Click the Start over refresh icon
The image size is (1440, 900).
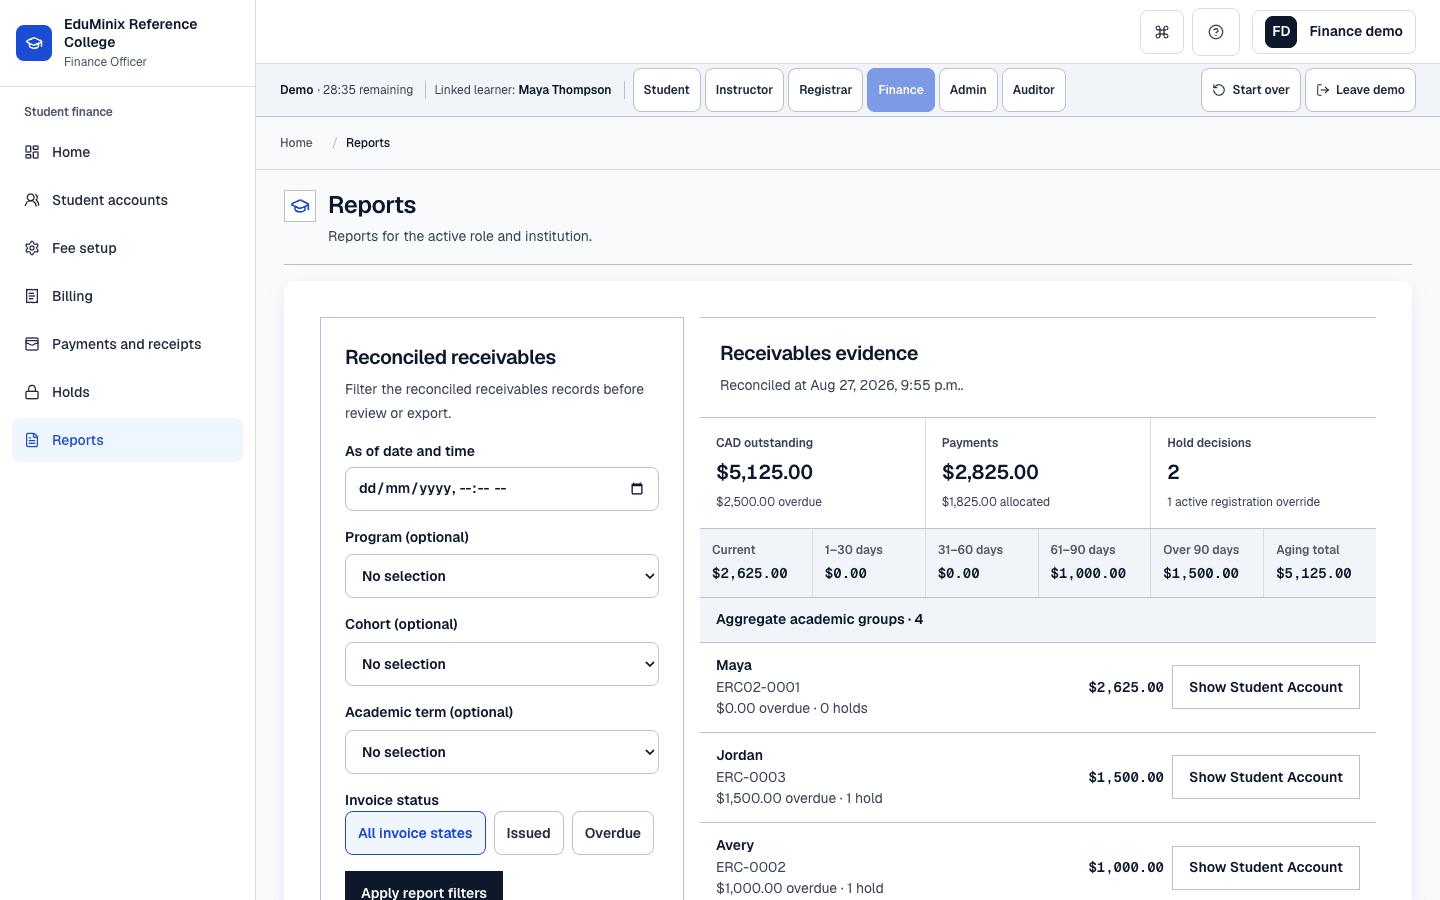coord(1219,90)
